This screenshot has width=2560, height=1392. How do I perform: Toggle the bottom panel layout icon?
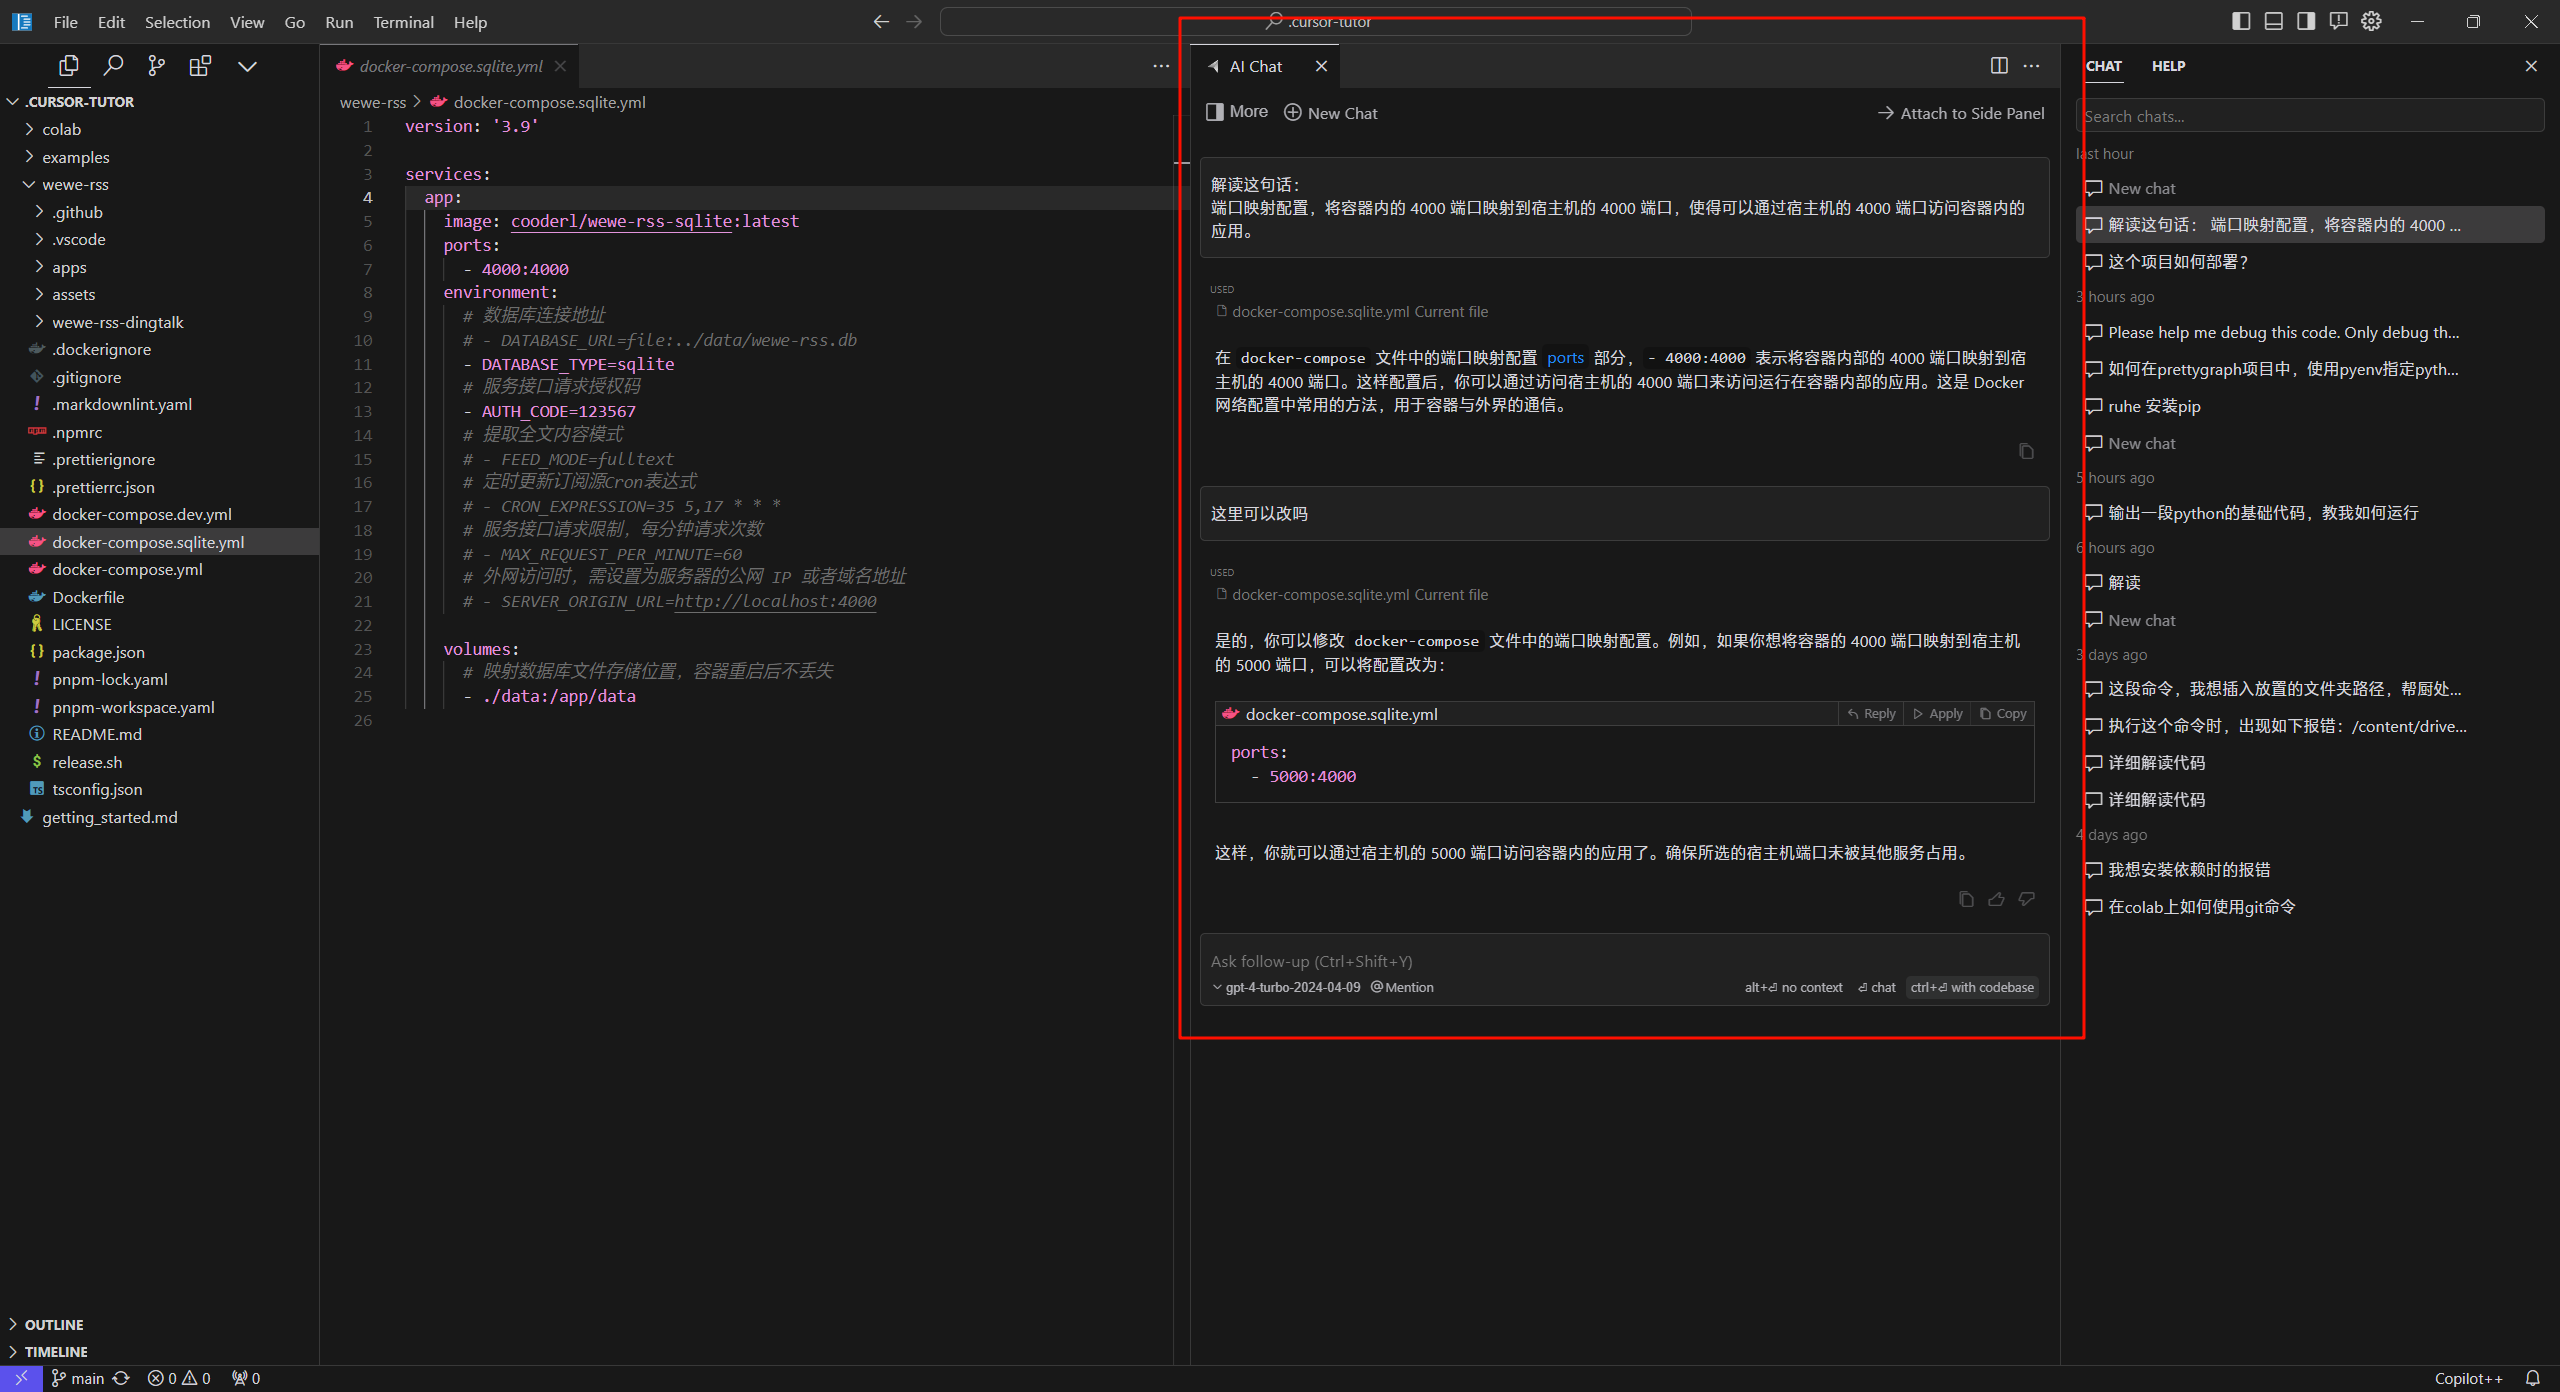[x=2273, y=21]
